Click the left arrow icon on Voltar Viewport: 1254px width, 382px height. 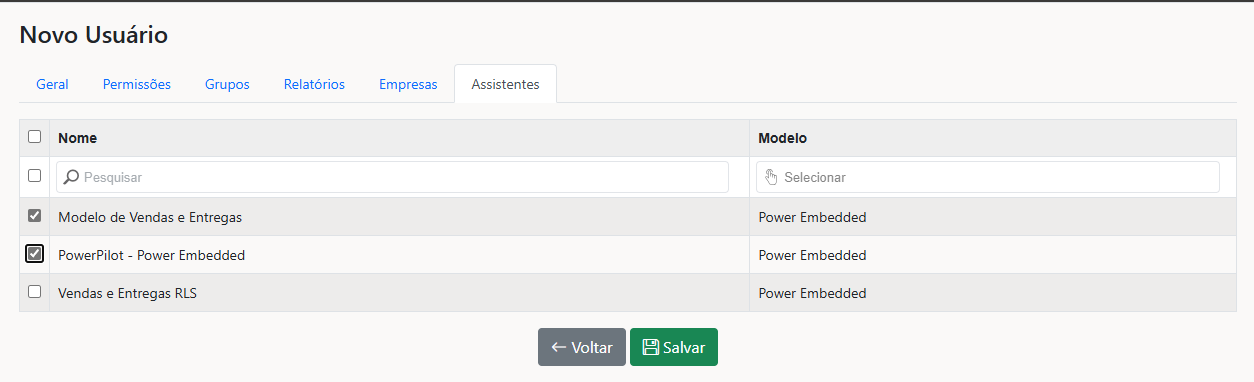click(559, 347)
